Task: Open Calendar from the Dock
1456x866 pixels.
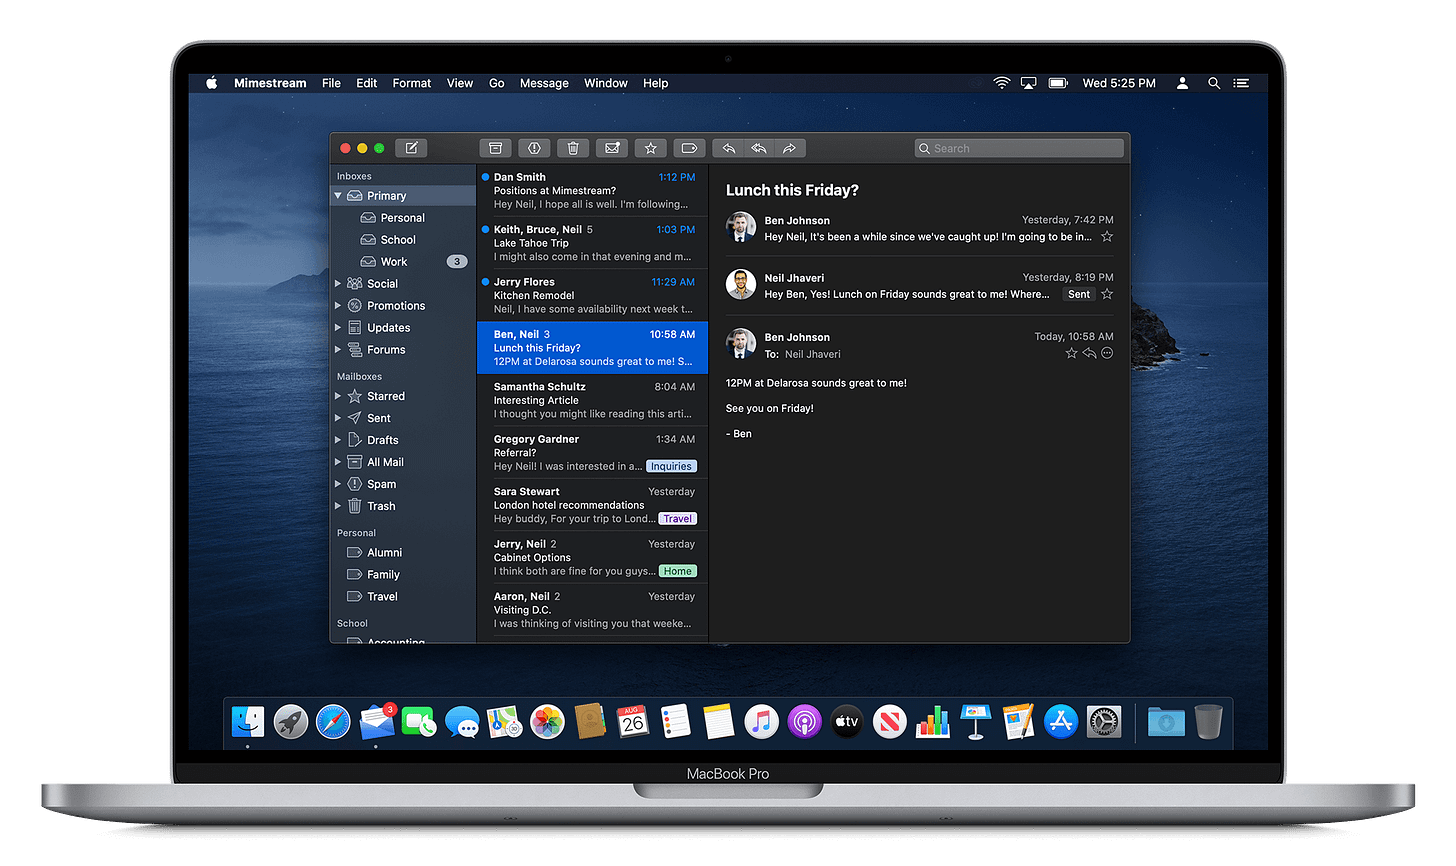Action: click(633, 721)
